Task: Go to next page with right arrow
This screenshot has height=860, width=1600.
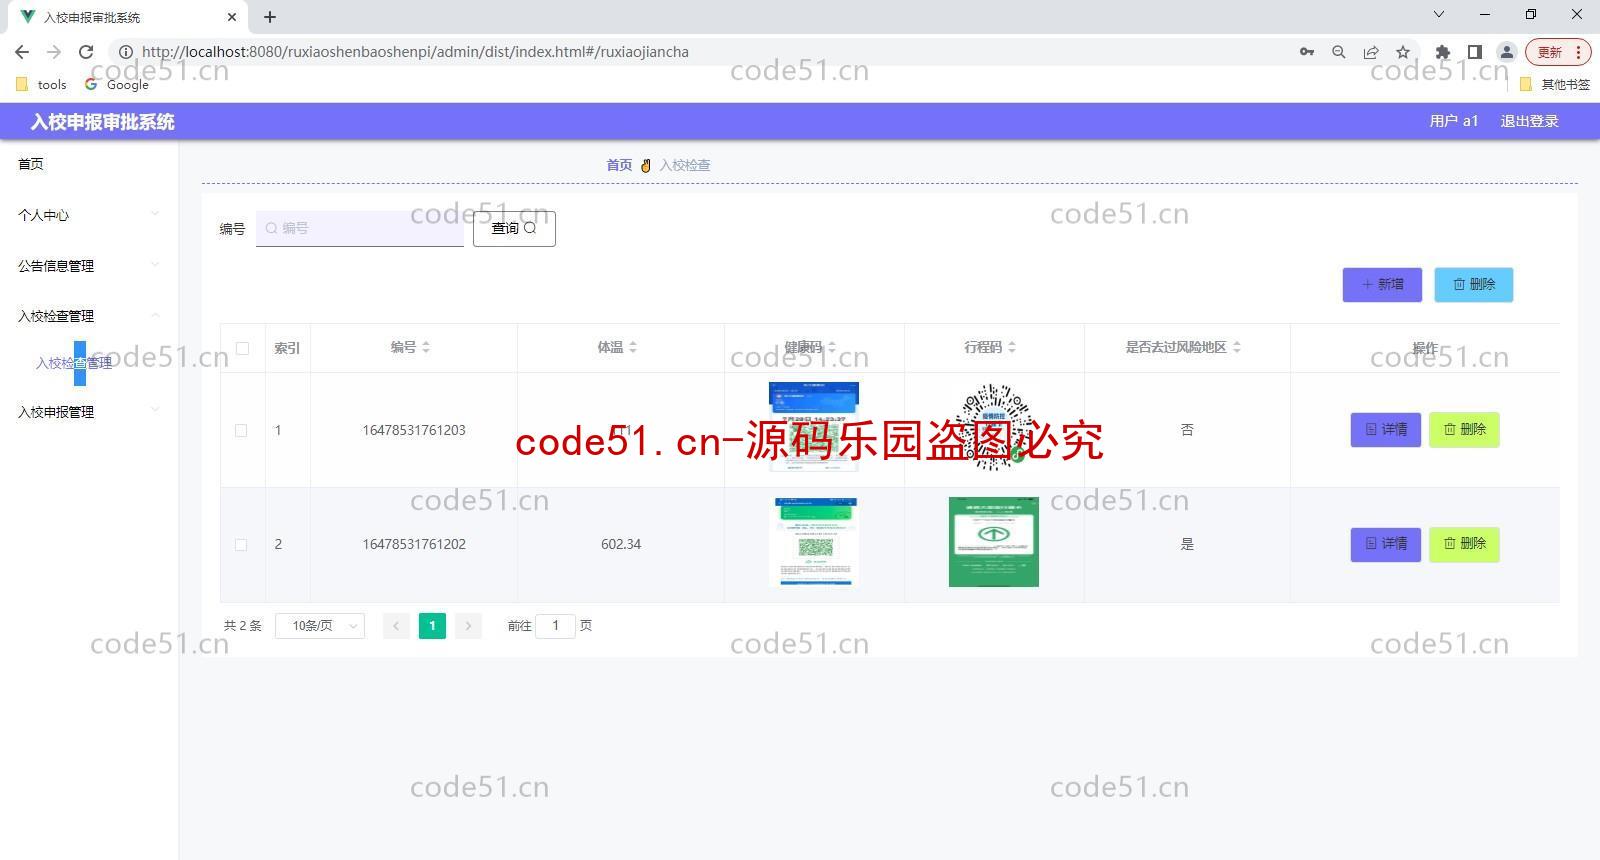Action: coord(468,626)
